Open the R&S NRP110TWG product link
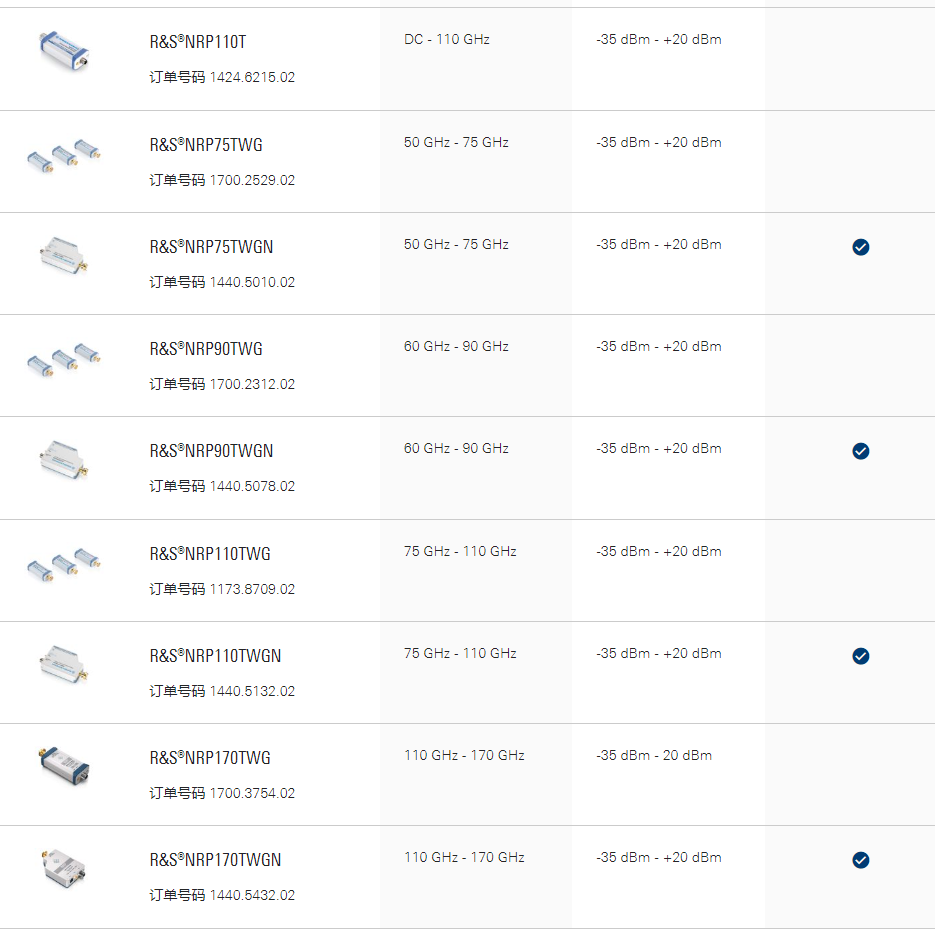The width and height of the screenshot is (935, 935). 210,554
